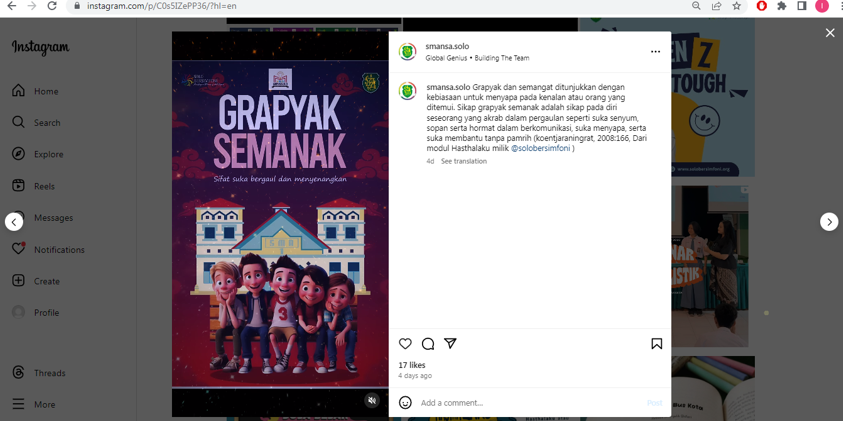The height and width of the screenshot is (421, 843).
Task: Click the @solobersimfoni mention link
Action: coord(540,148)
